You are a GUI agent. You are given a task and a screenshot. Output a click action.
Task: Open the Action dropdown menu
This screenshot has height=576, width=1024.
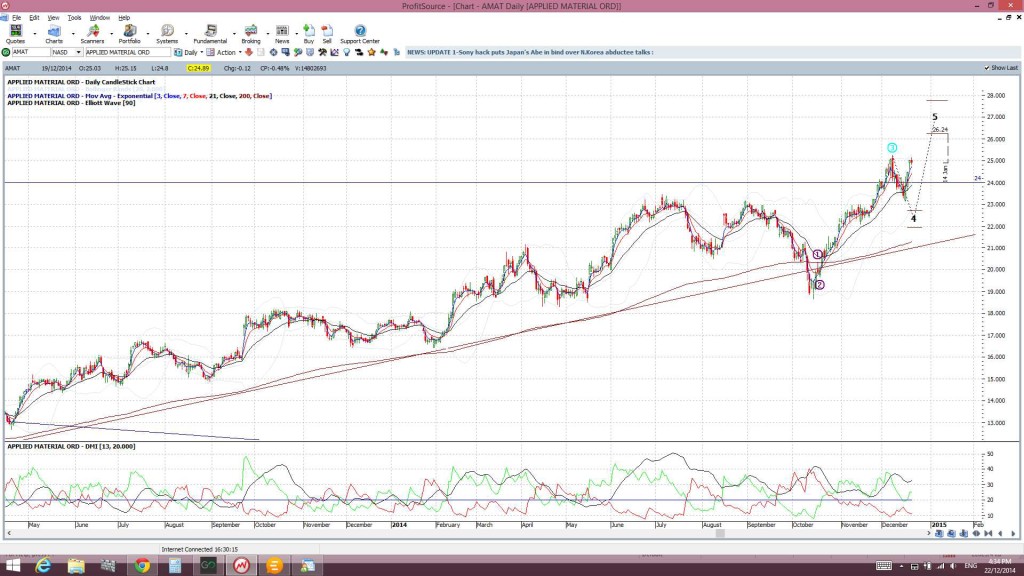(x=240, y=52)
